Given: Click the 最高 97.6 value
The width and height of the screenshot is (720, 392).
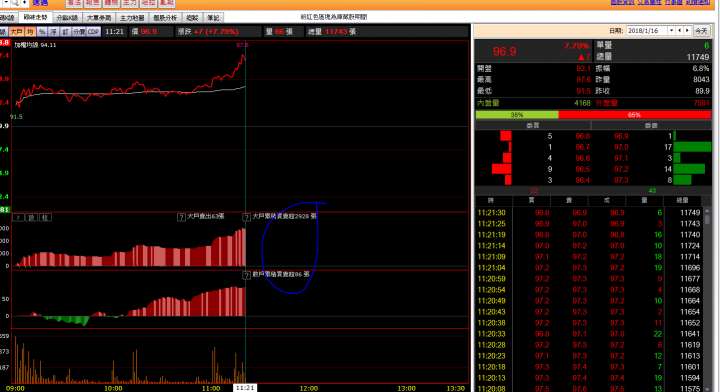Looking at the screenshot, I should click(583, 79).
